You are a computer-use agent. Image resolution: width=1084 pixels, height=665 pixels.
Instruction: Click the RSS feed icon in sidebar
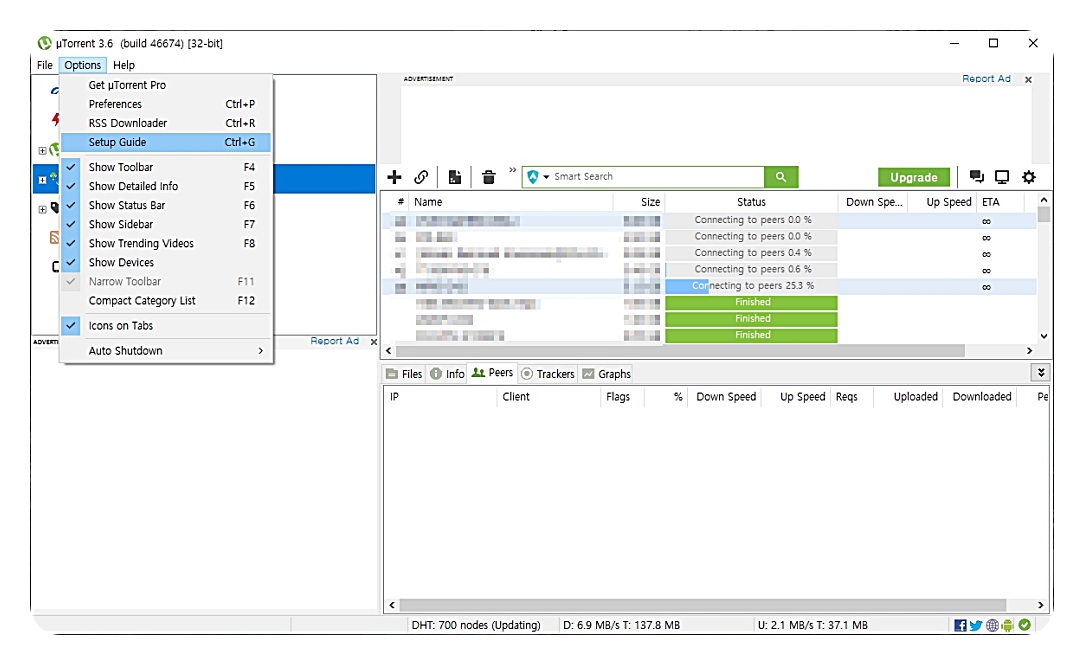pyautogui.click(x=54, y=238)
